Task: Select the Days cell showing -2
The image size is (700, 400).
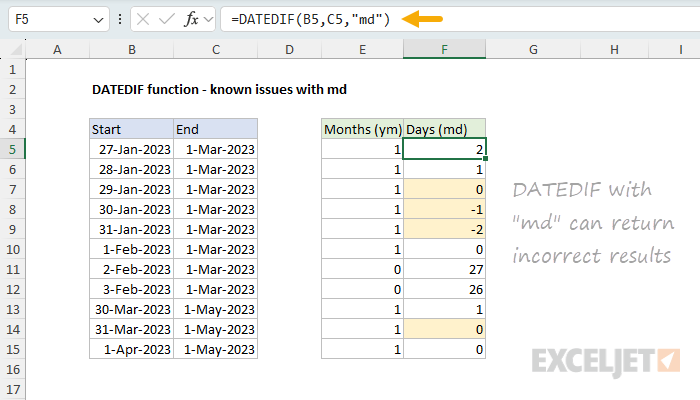Action: pos(444,229)
